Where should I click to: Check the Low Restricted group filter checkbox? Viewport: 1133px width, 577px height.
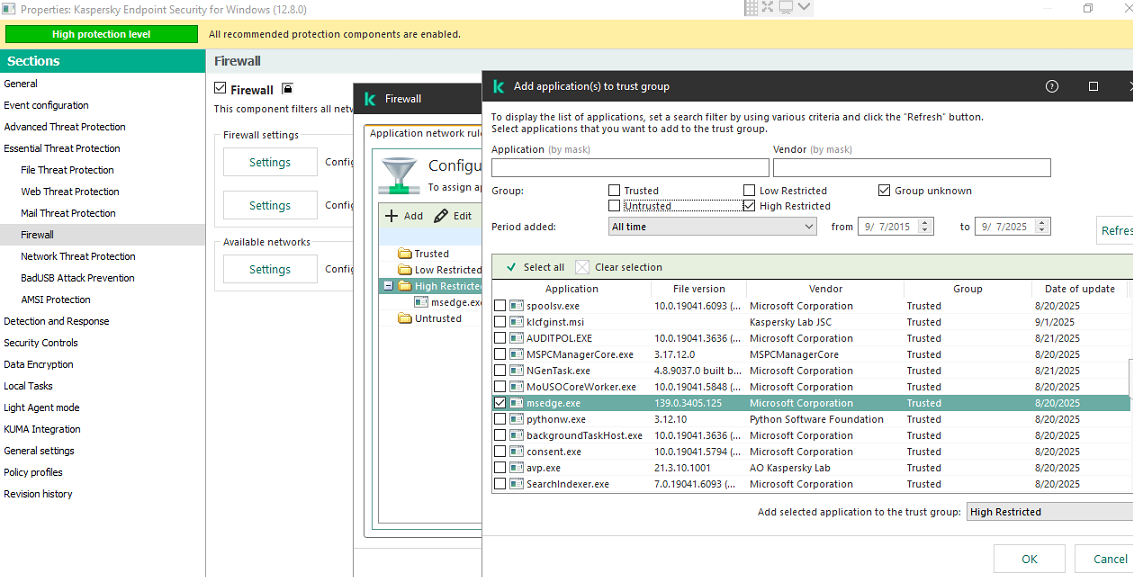pos(749,191)
